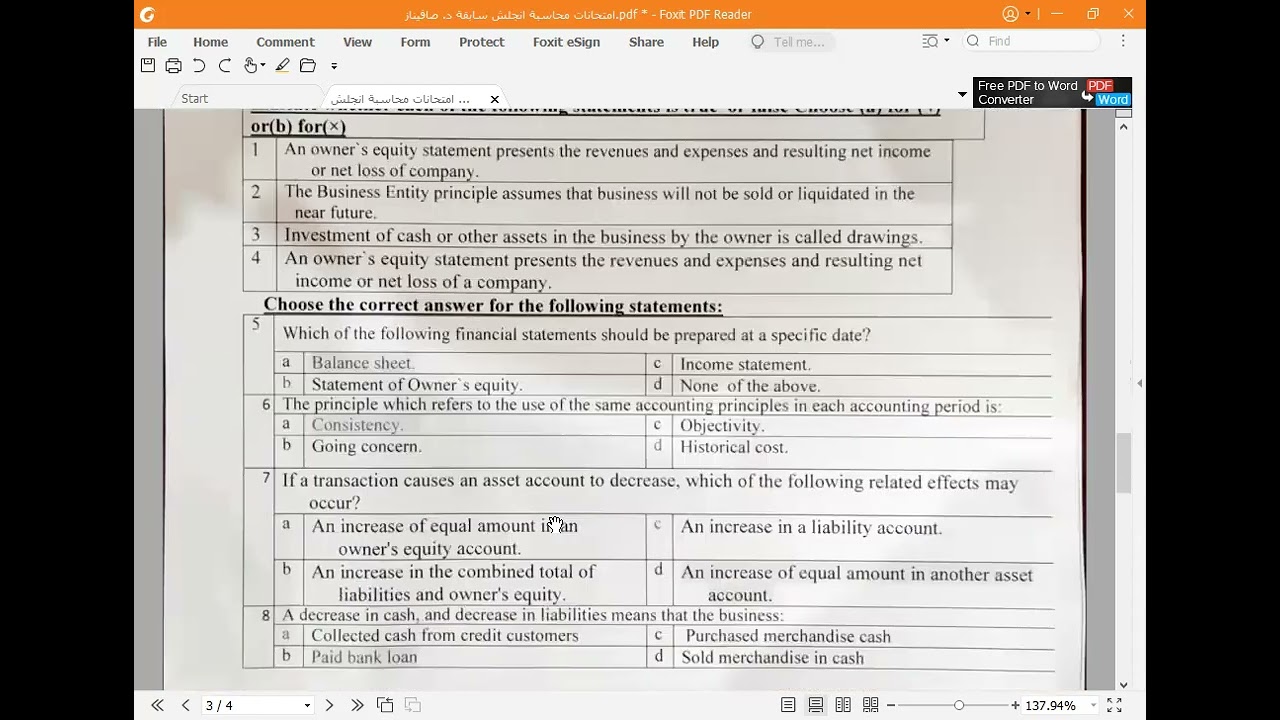Select continuous facing view mode
1280x720 pixels.
tap(871, 705)
